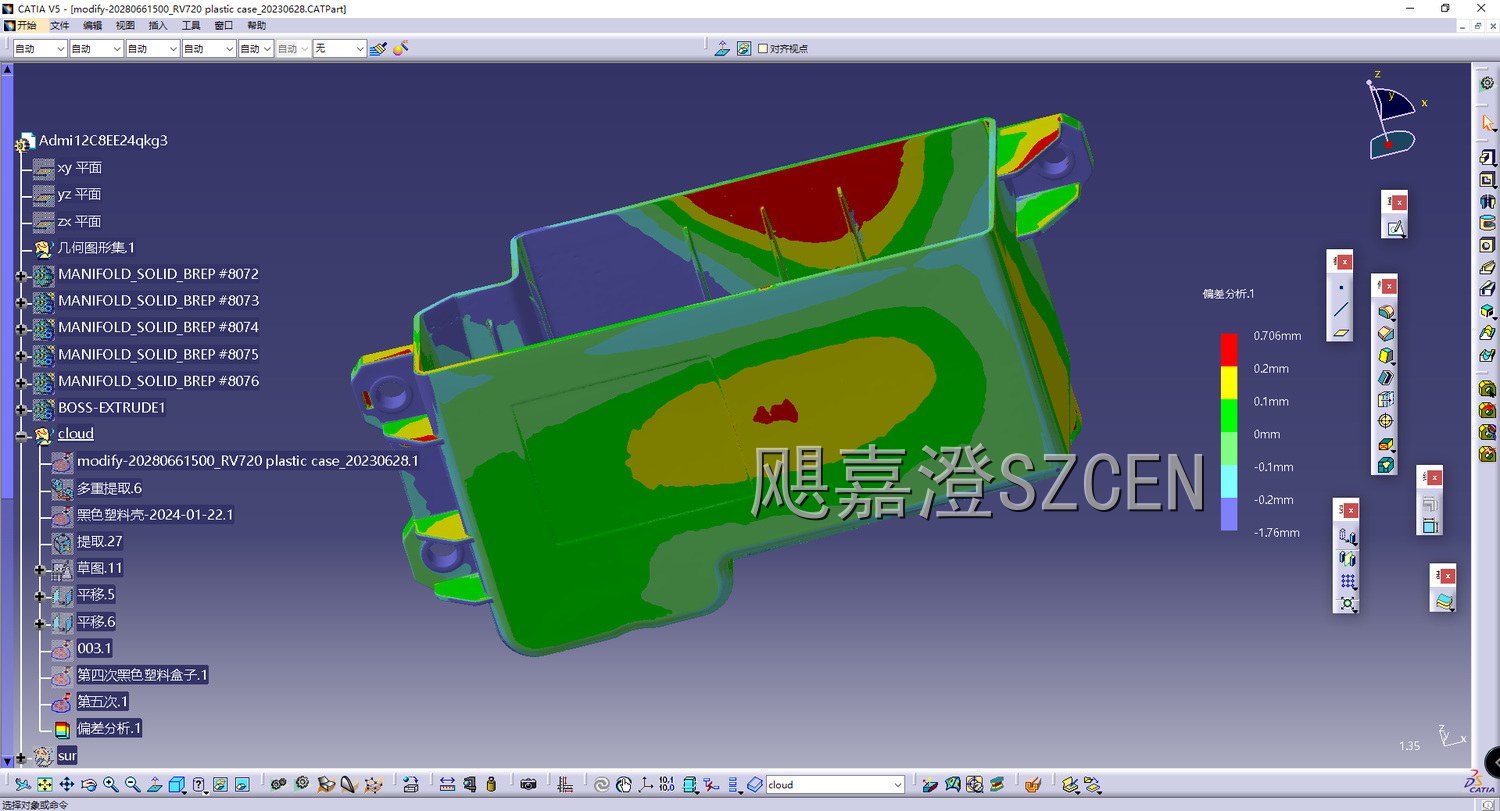Select 第四次黑色塑料盒子.1 tree item
This screenshot has height=811, width=1500.
(142, 675)
